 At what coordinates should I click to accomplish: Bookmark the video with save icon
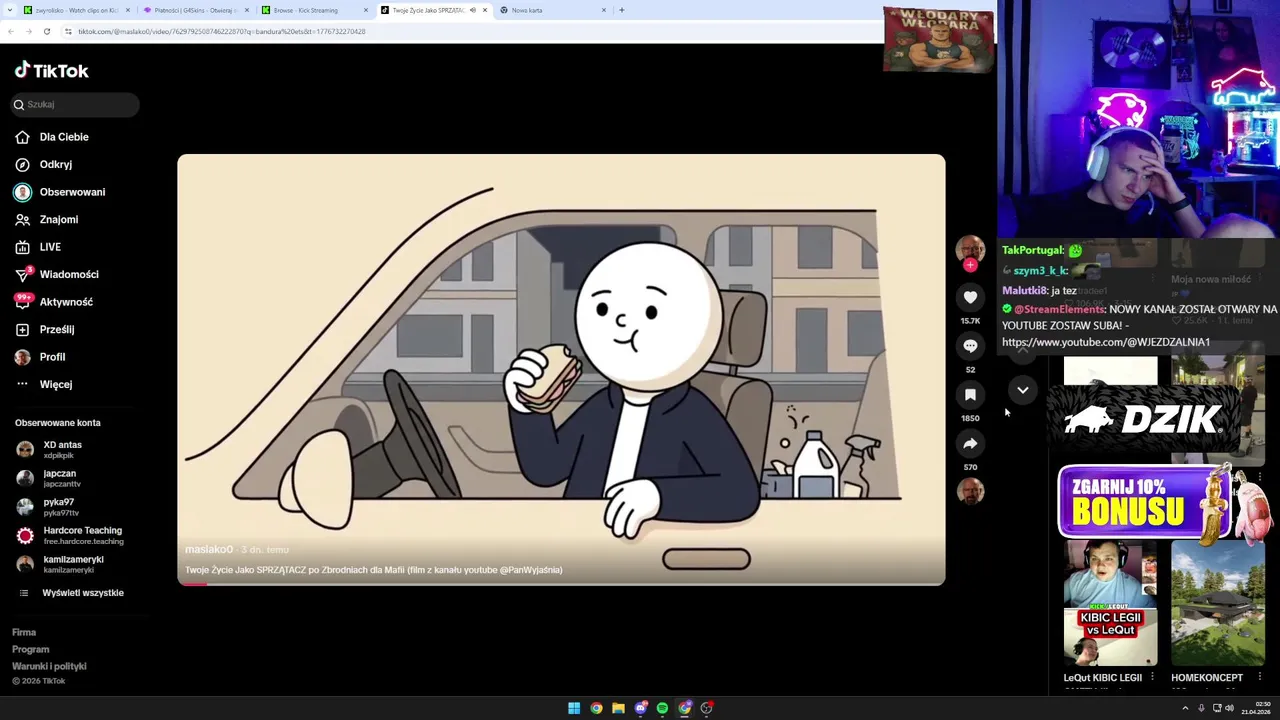(970, 395)
